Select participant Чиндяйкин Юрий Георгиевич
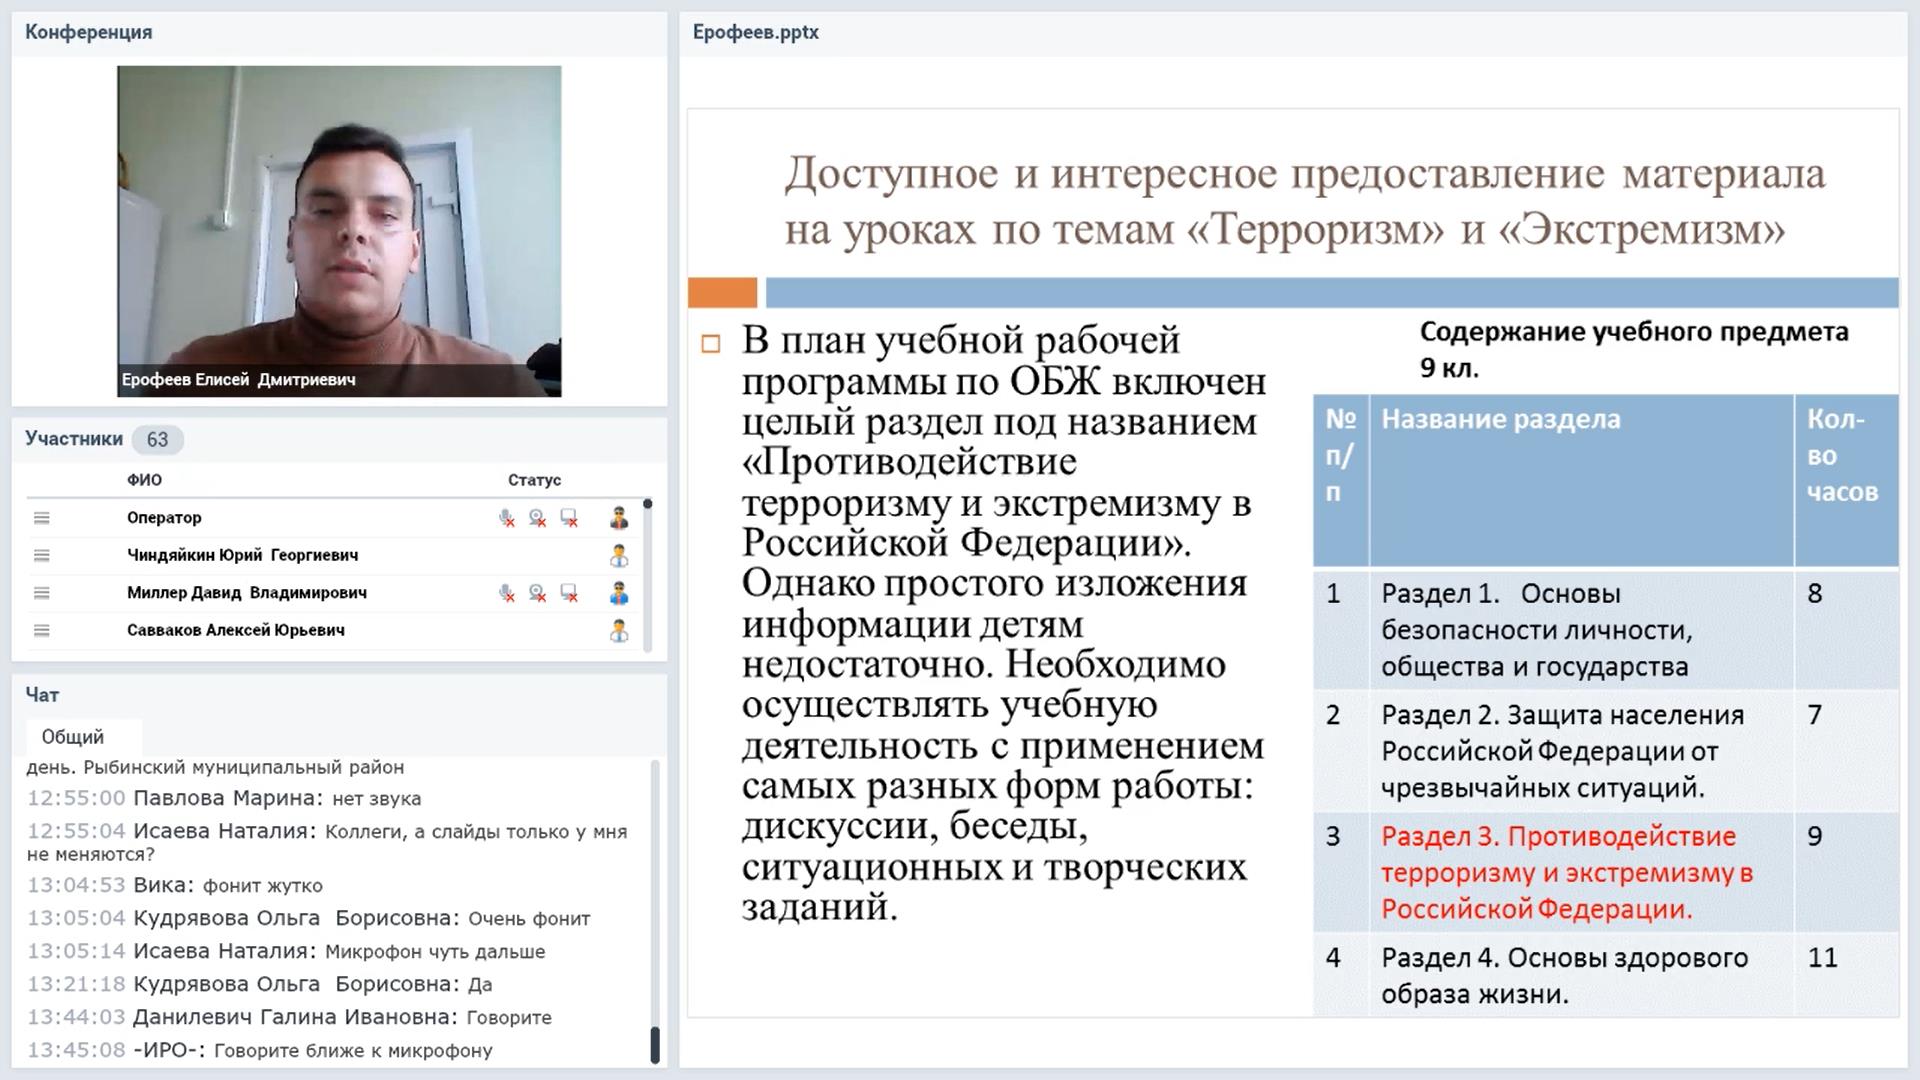Screen dimensions: 1920x1080 point(242,555)
